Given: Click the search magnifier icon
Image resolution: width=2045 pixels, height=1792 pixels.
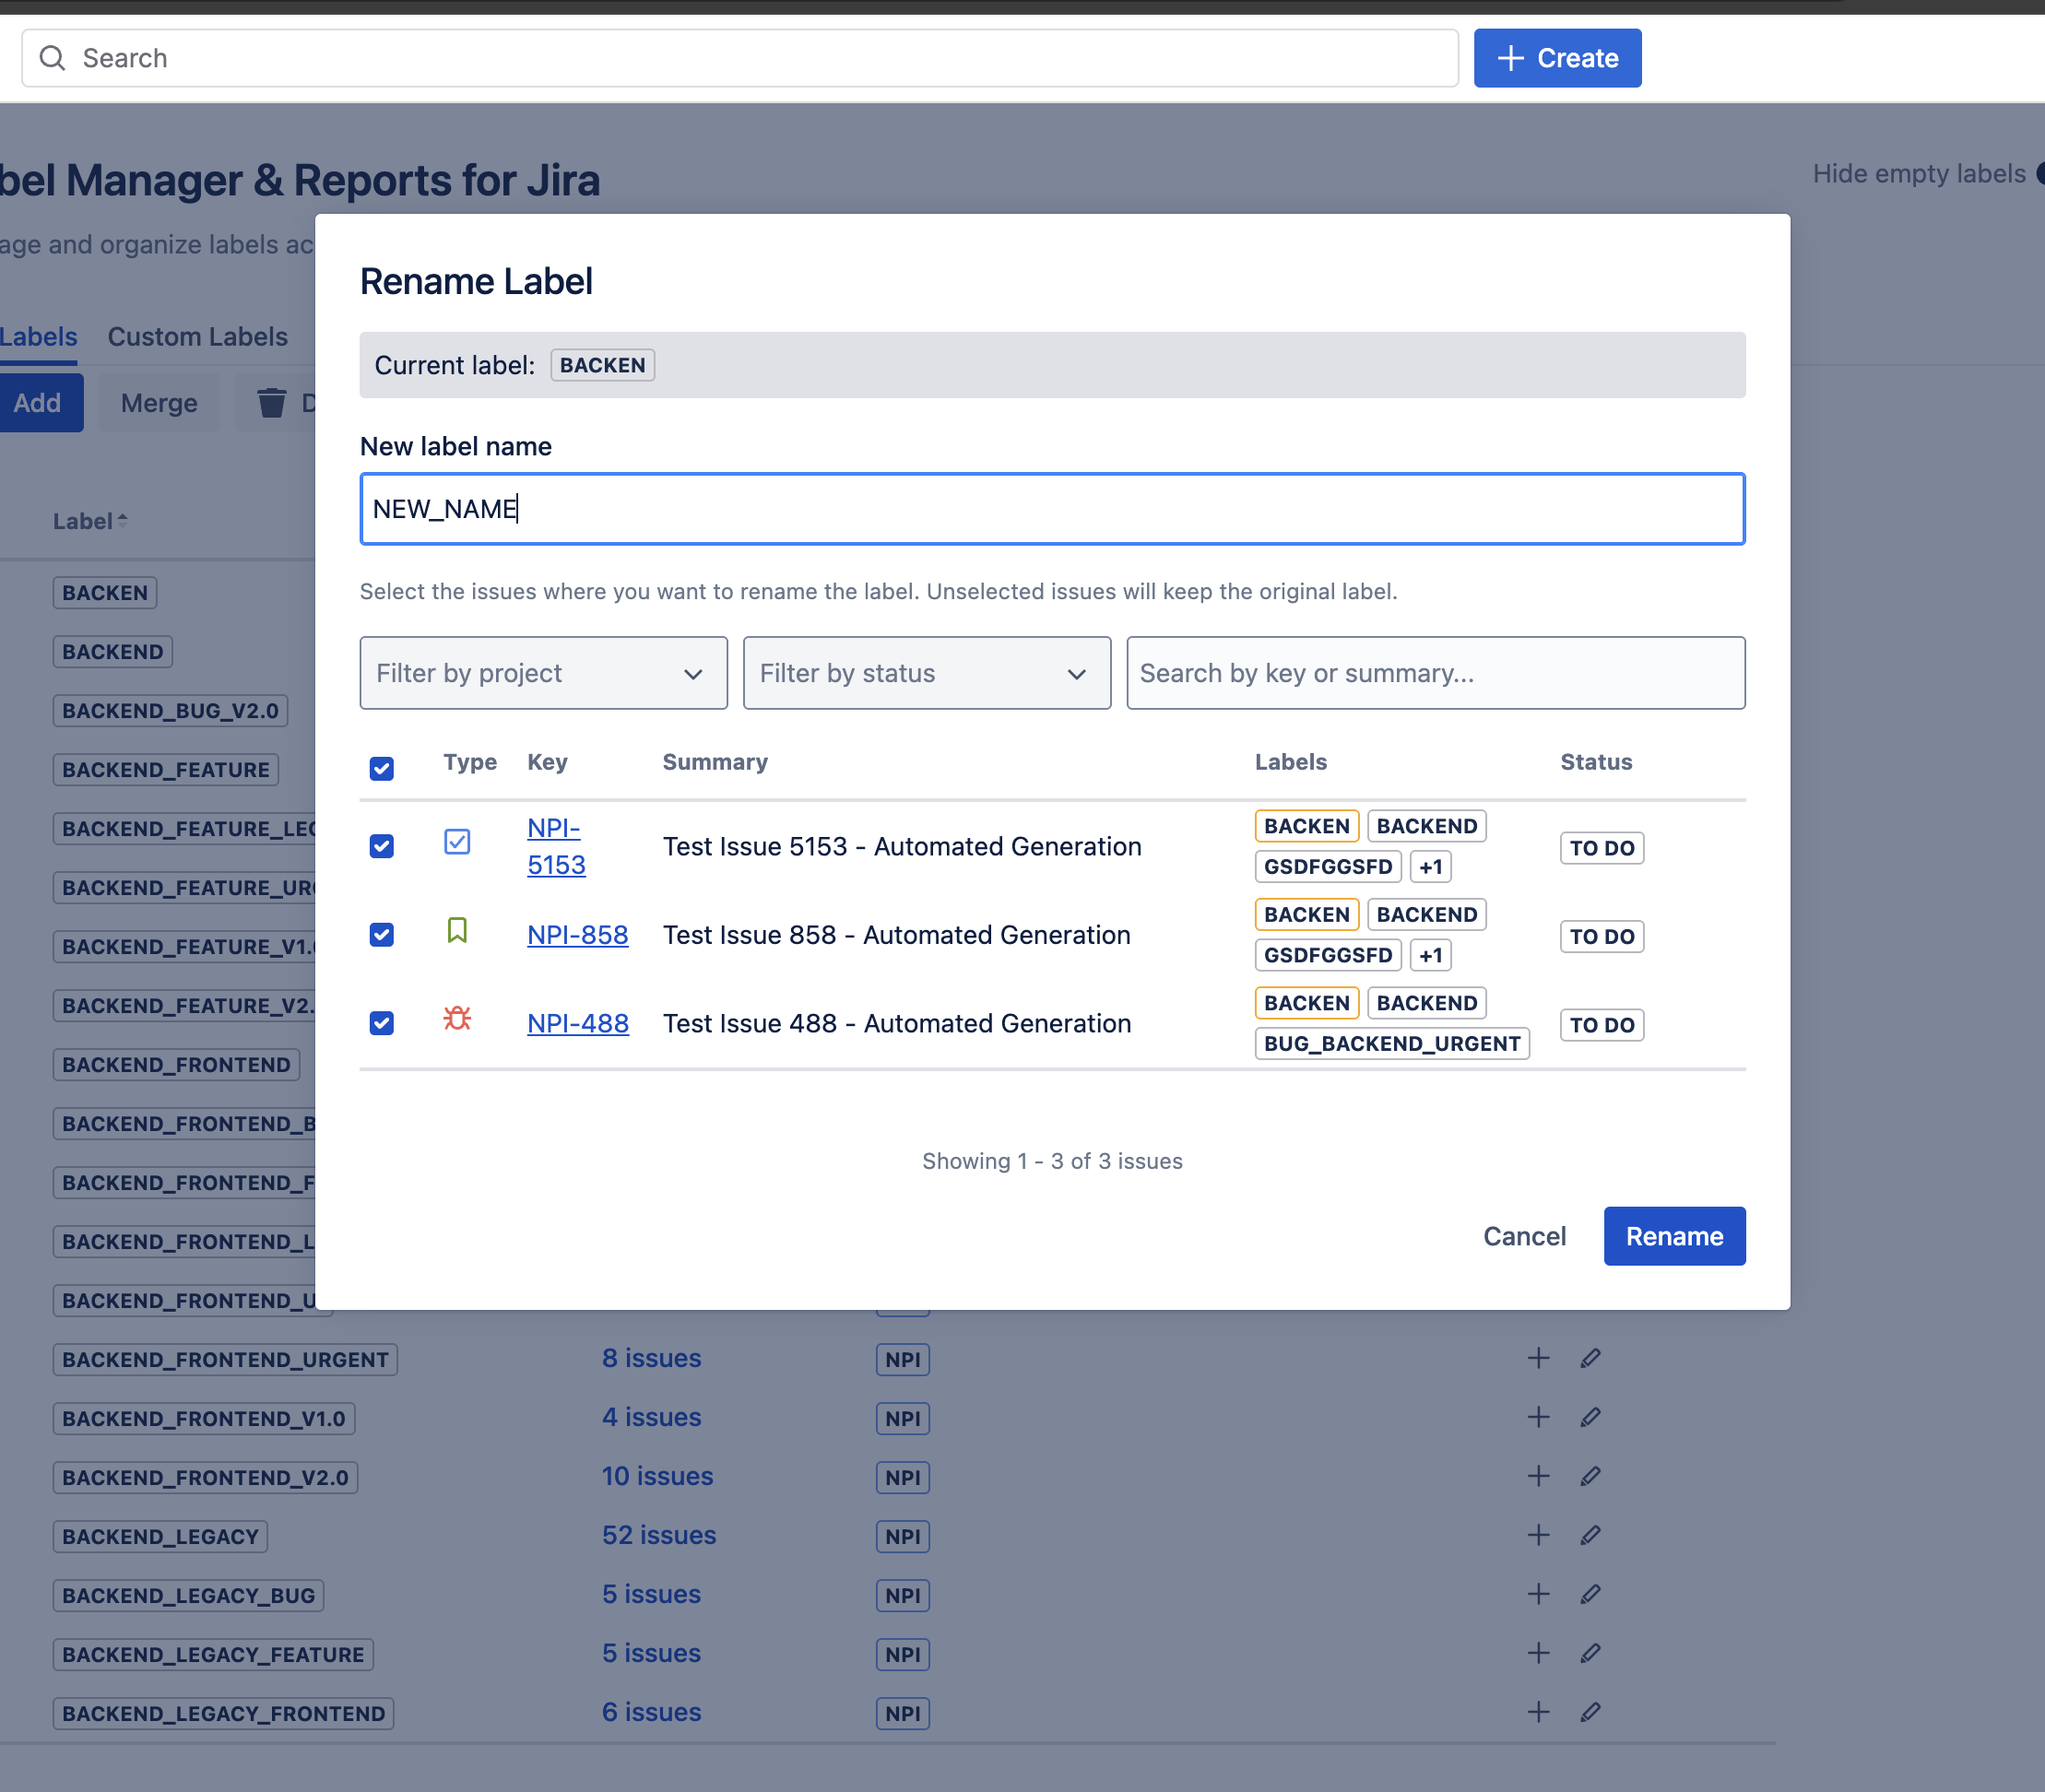Looking at the screenshot, I should 54,57.
